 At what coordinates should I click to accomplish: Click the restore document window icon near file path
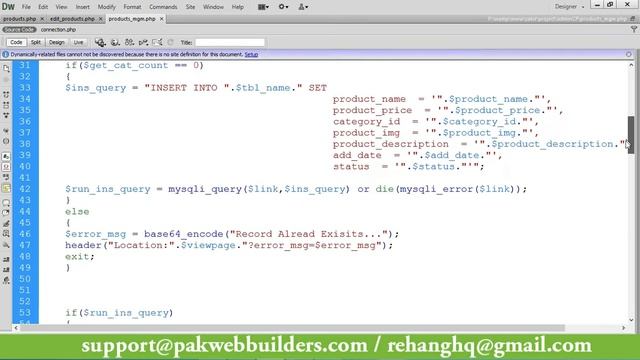click(x=633, y=19)
